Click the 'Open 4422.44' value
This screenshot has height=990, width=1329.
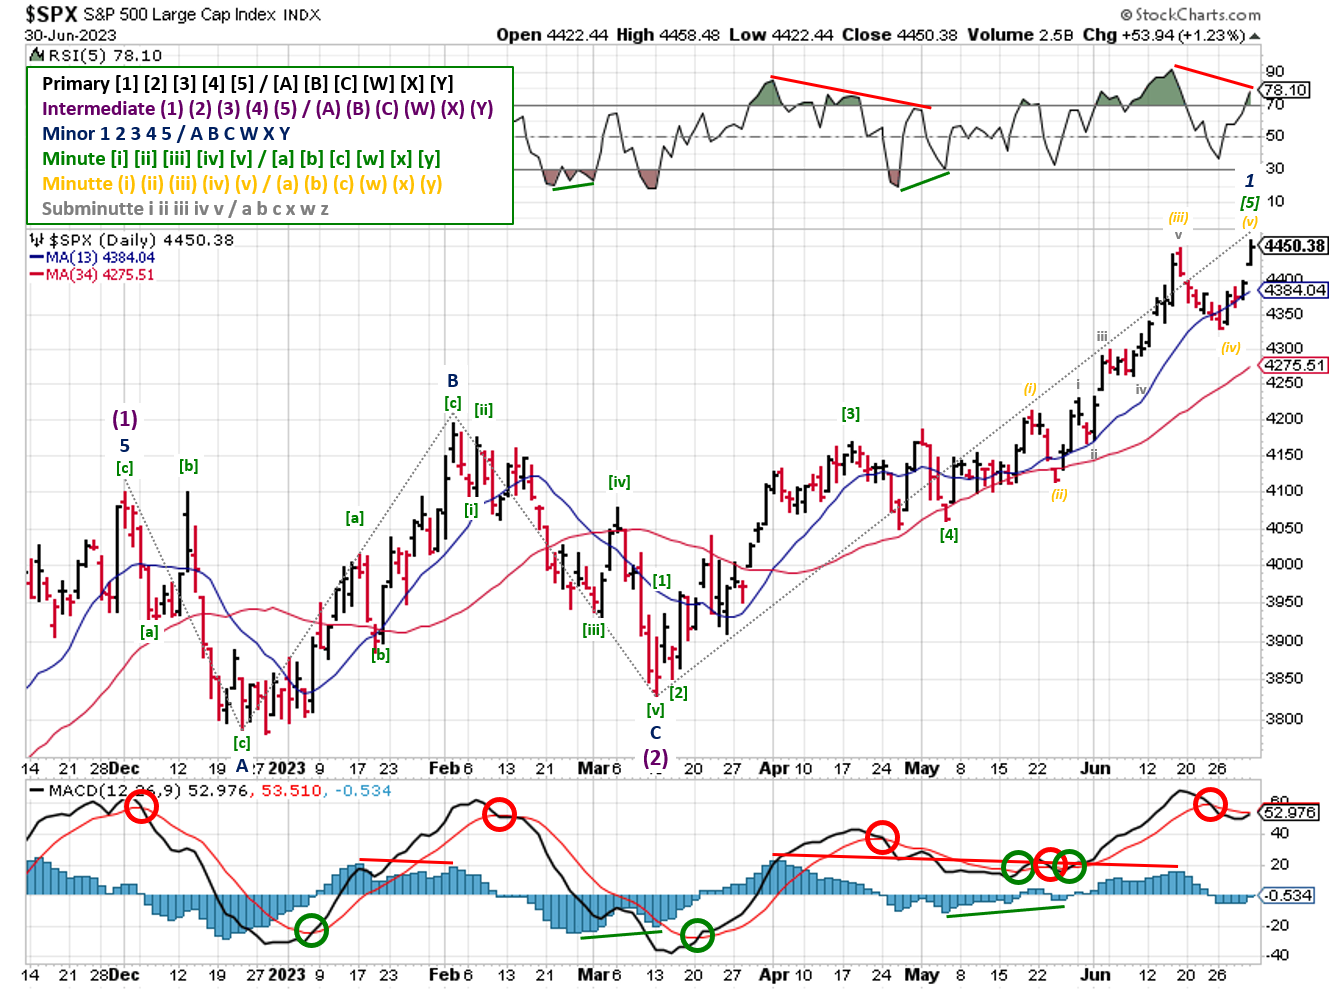[552, 35]
